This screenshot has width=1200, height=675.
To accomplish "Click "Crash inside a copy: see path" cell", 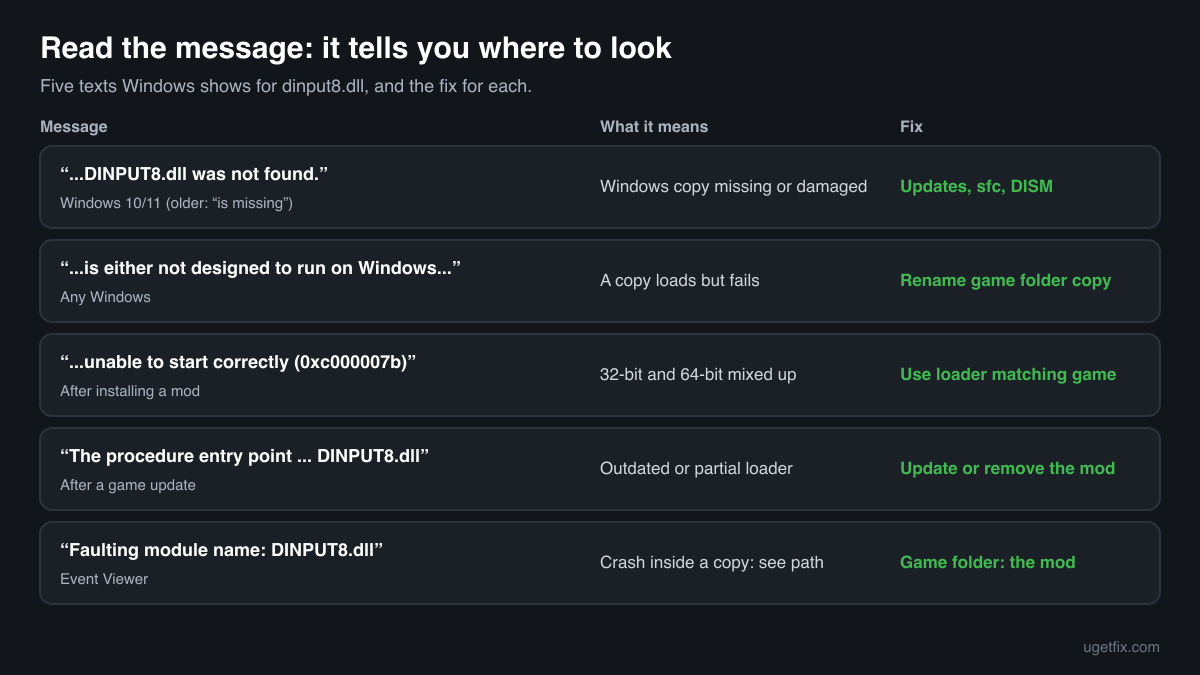I will point(712,563).
